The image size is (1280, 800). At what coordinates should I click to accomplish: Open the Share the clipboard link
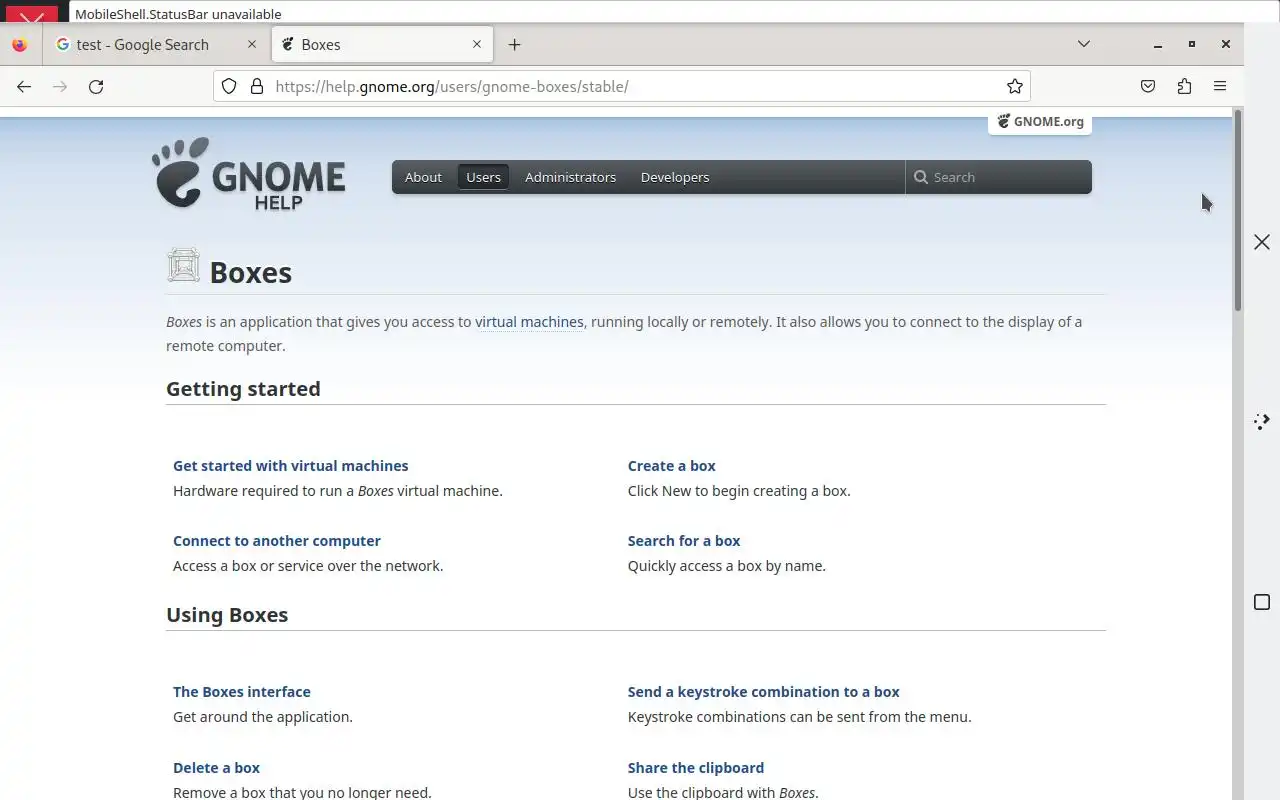click(x=696, y=768)
